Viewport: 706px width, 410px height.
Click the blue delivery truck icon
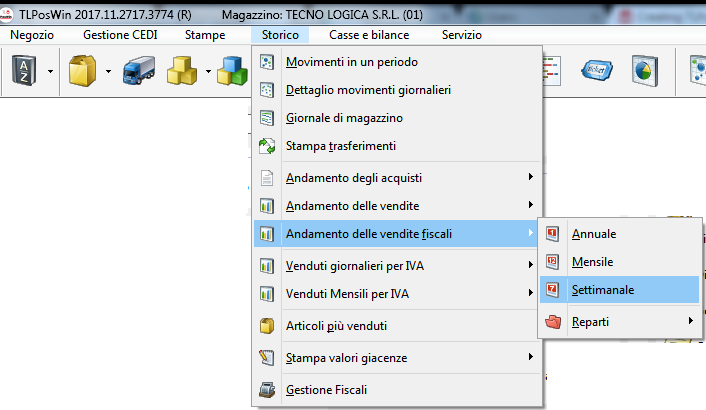pyautogui.click(x=137, y=71)
